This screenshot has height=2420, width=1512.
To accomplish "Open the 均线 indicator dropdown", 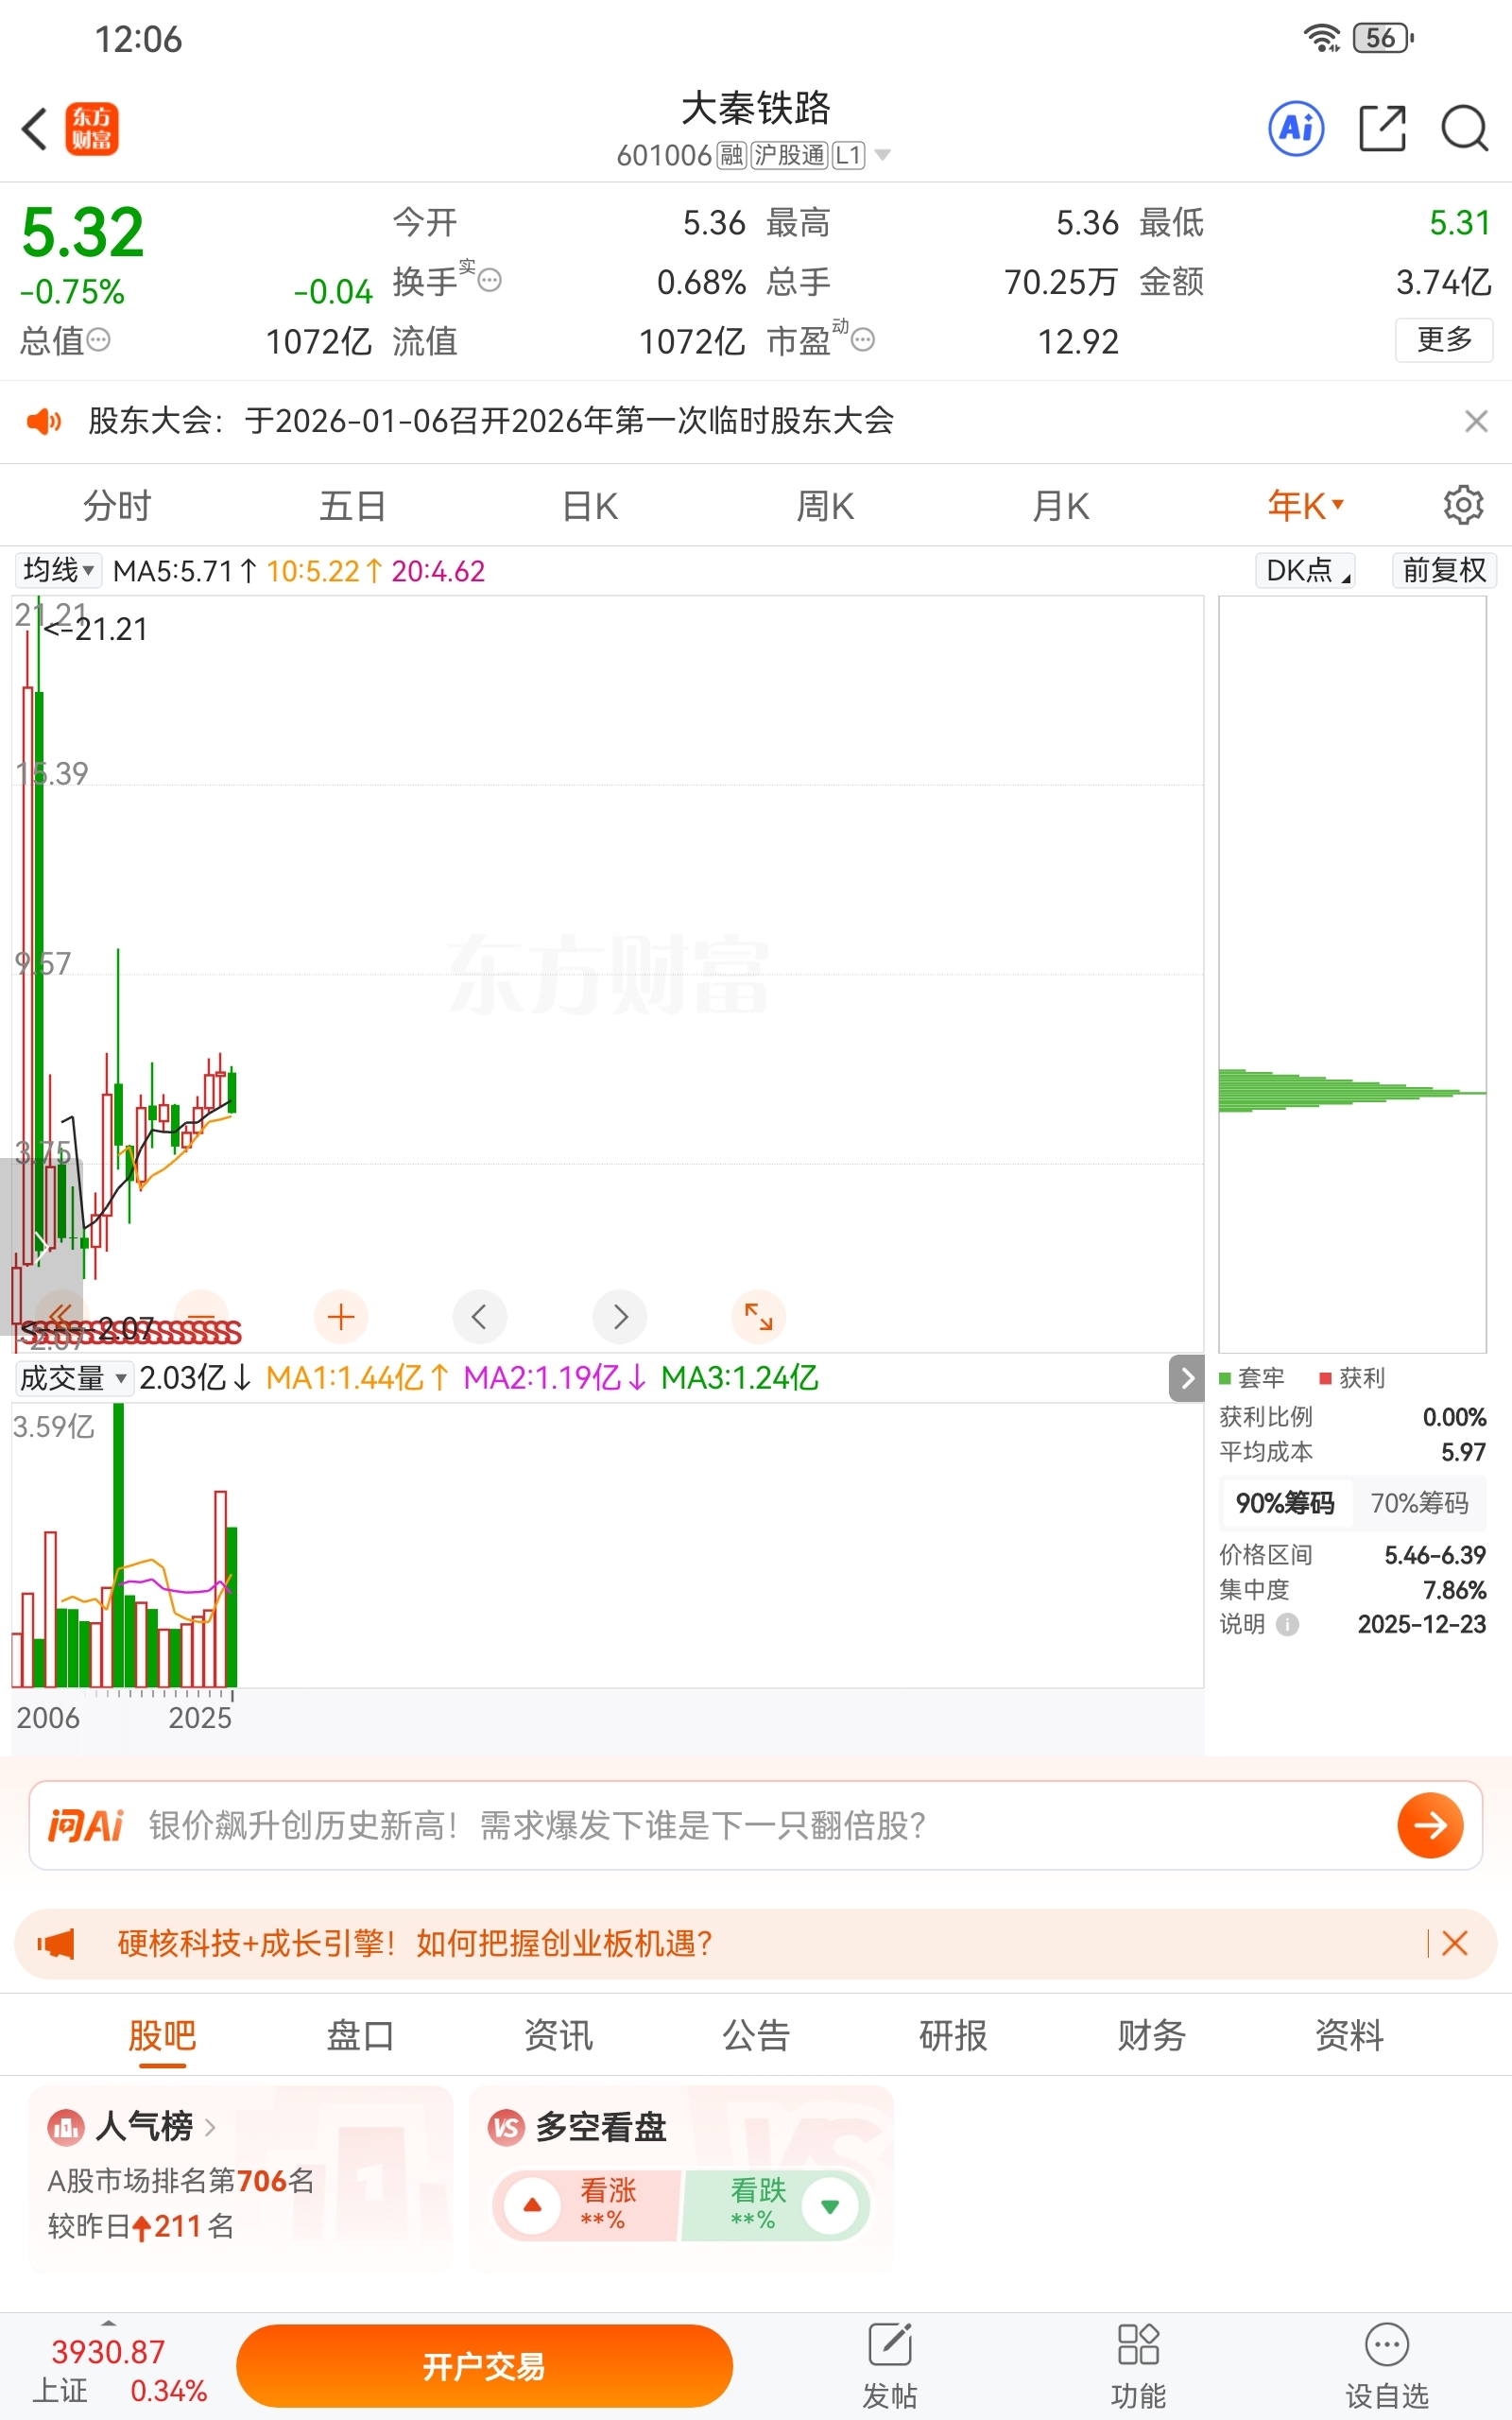I will (58, 570).
